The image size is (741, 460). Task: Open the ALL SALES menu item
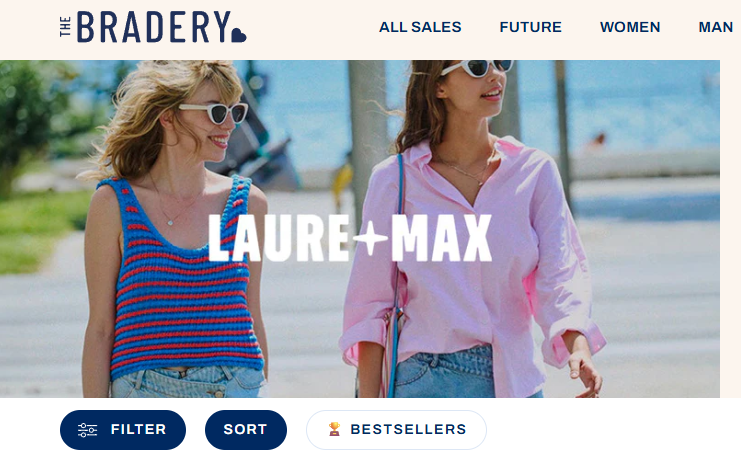(420, 27)
